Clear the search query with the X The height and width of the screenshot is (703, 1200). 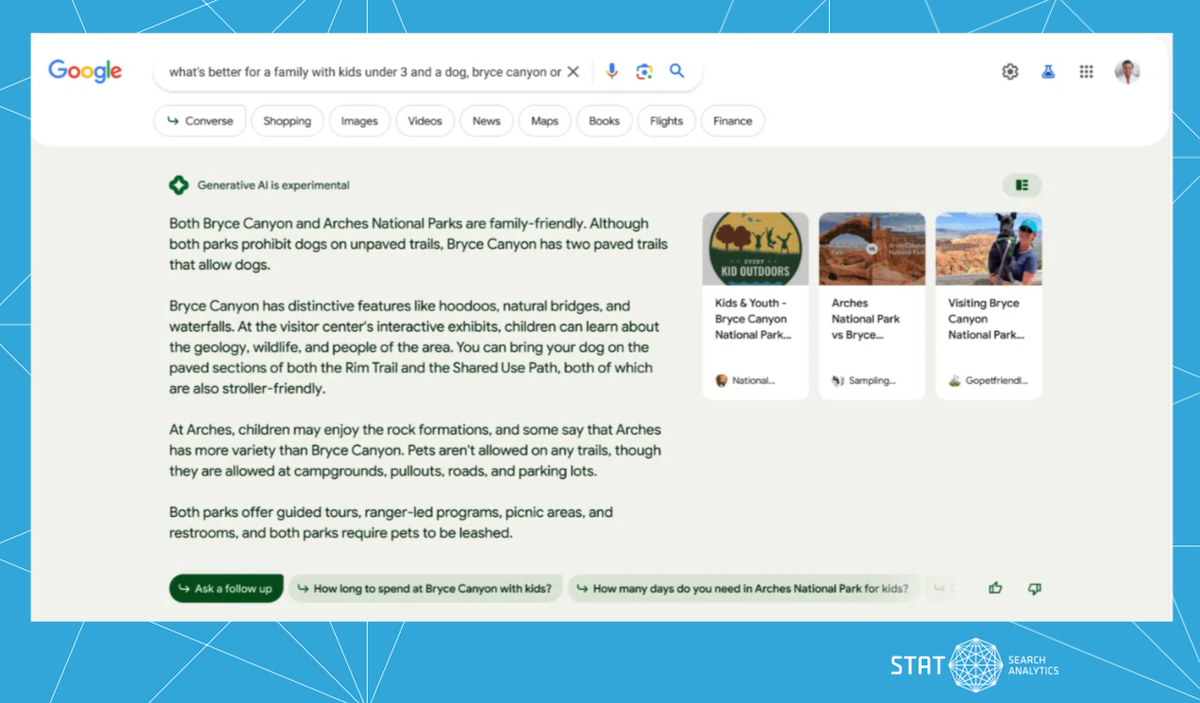(573, 71)
